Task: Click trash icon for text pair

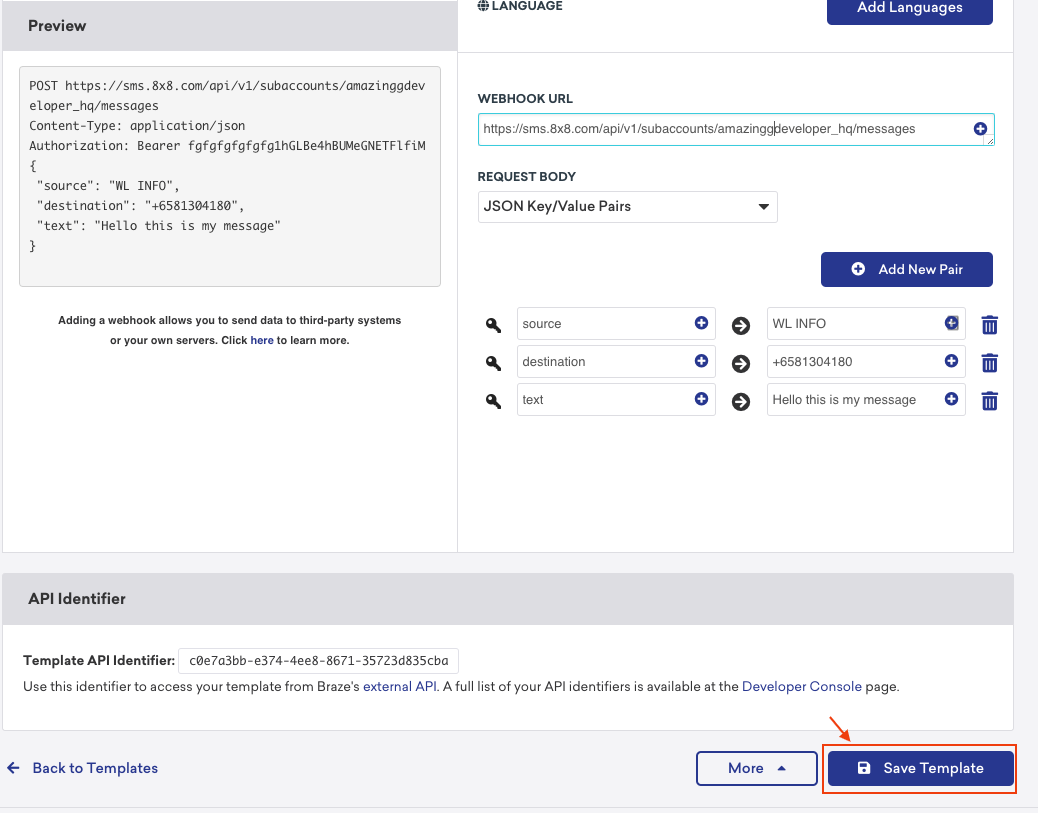Action: pos(989,401)
